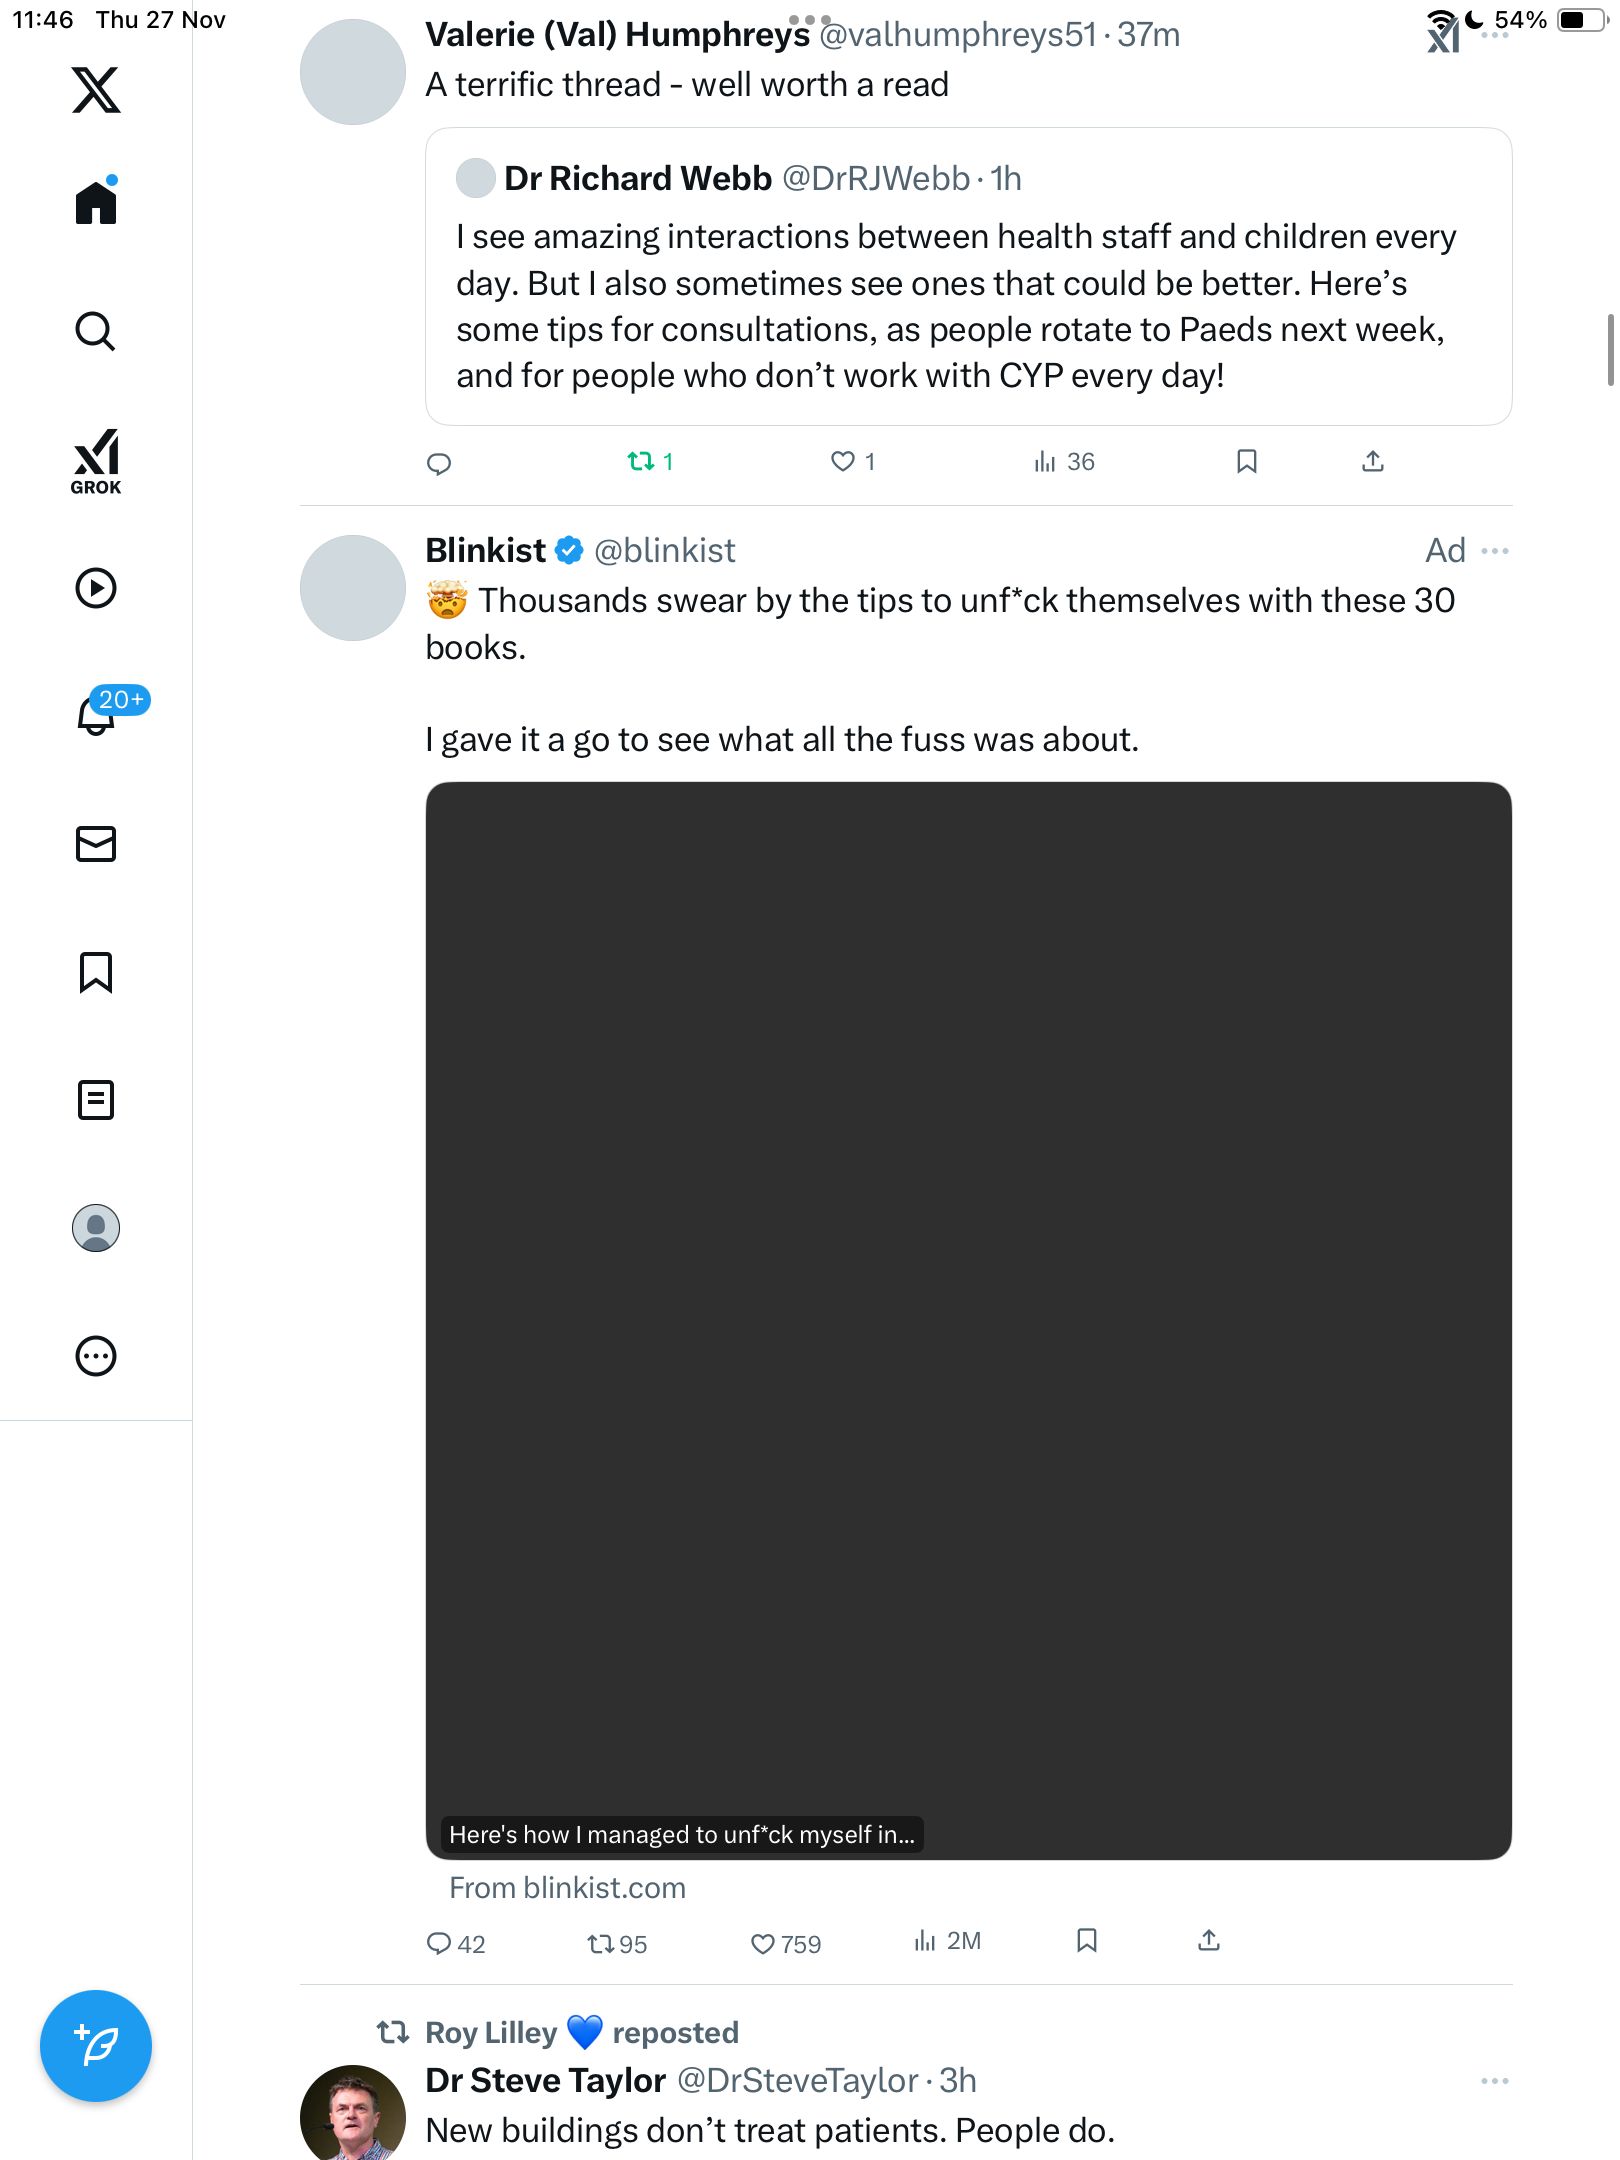Open the Lists icon in the sidebar
Screen dimensions: 1620x2160
pyautogui.click(x=96, y=1100)
